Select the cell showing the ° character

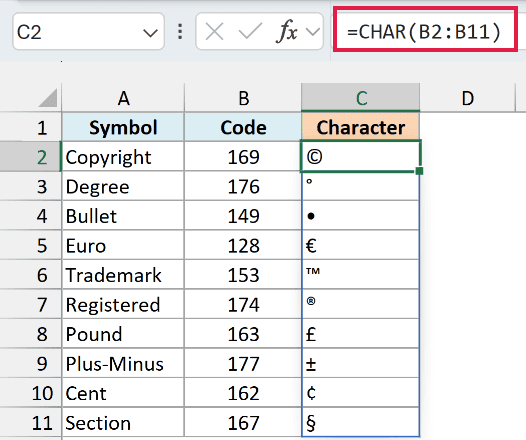[x=361, y=186]
